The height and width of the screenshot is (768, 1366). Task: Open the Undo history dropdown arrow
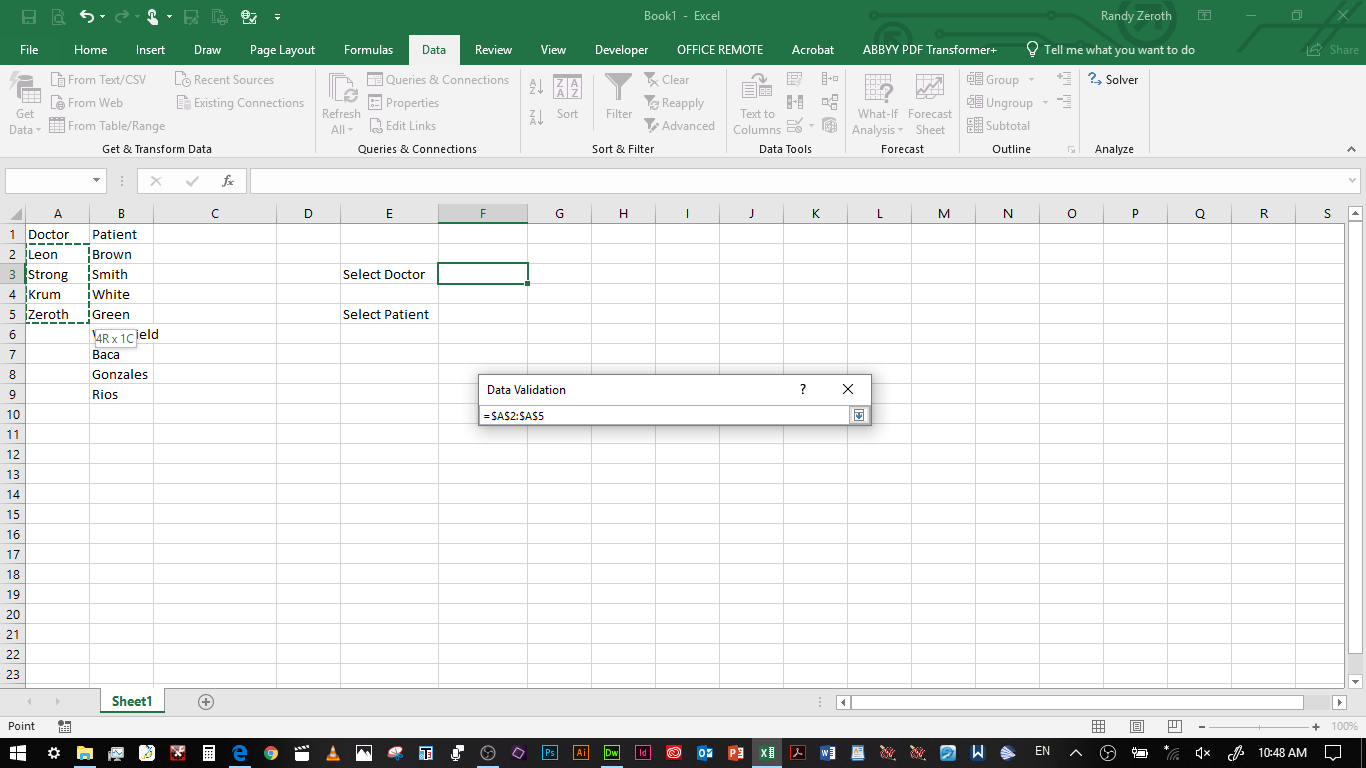104,17
